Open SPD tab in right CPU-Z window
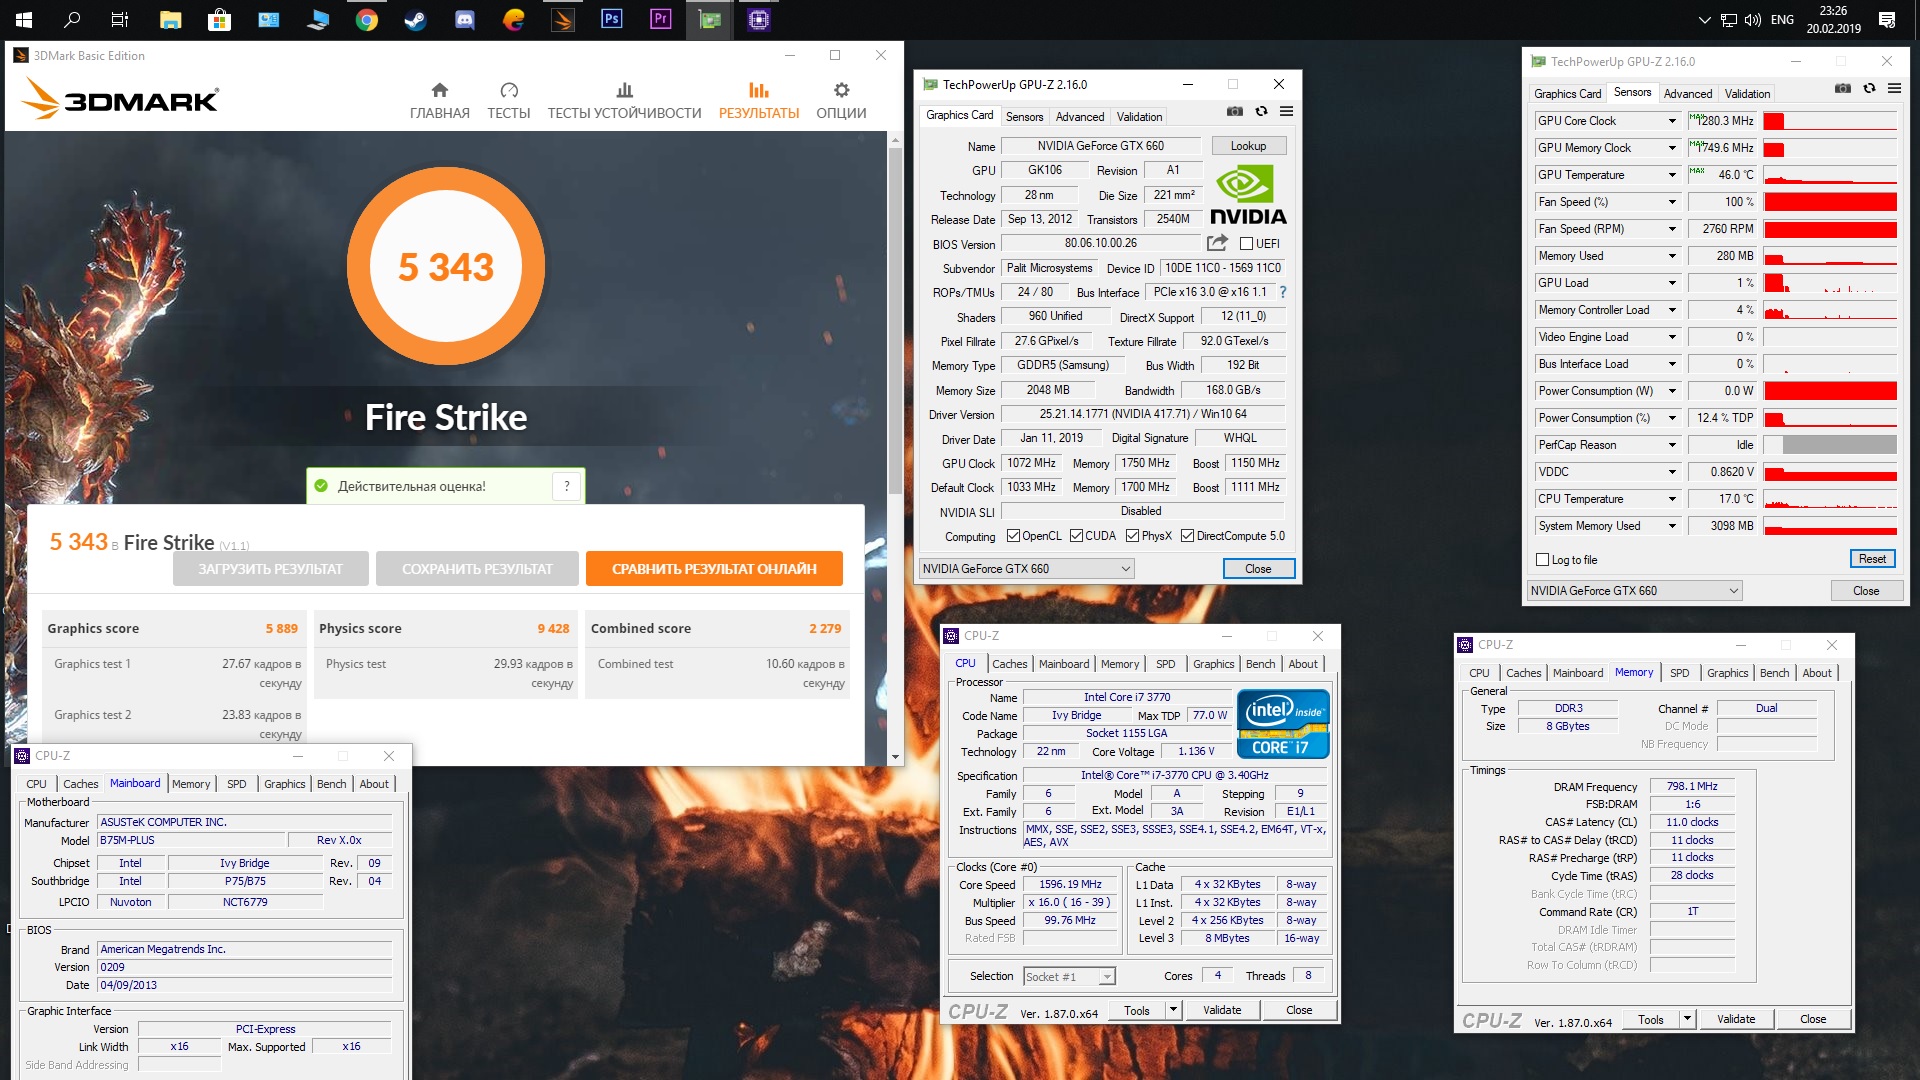Viewport: 1920px width, 1080px height. (x=1680, y=673)
